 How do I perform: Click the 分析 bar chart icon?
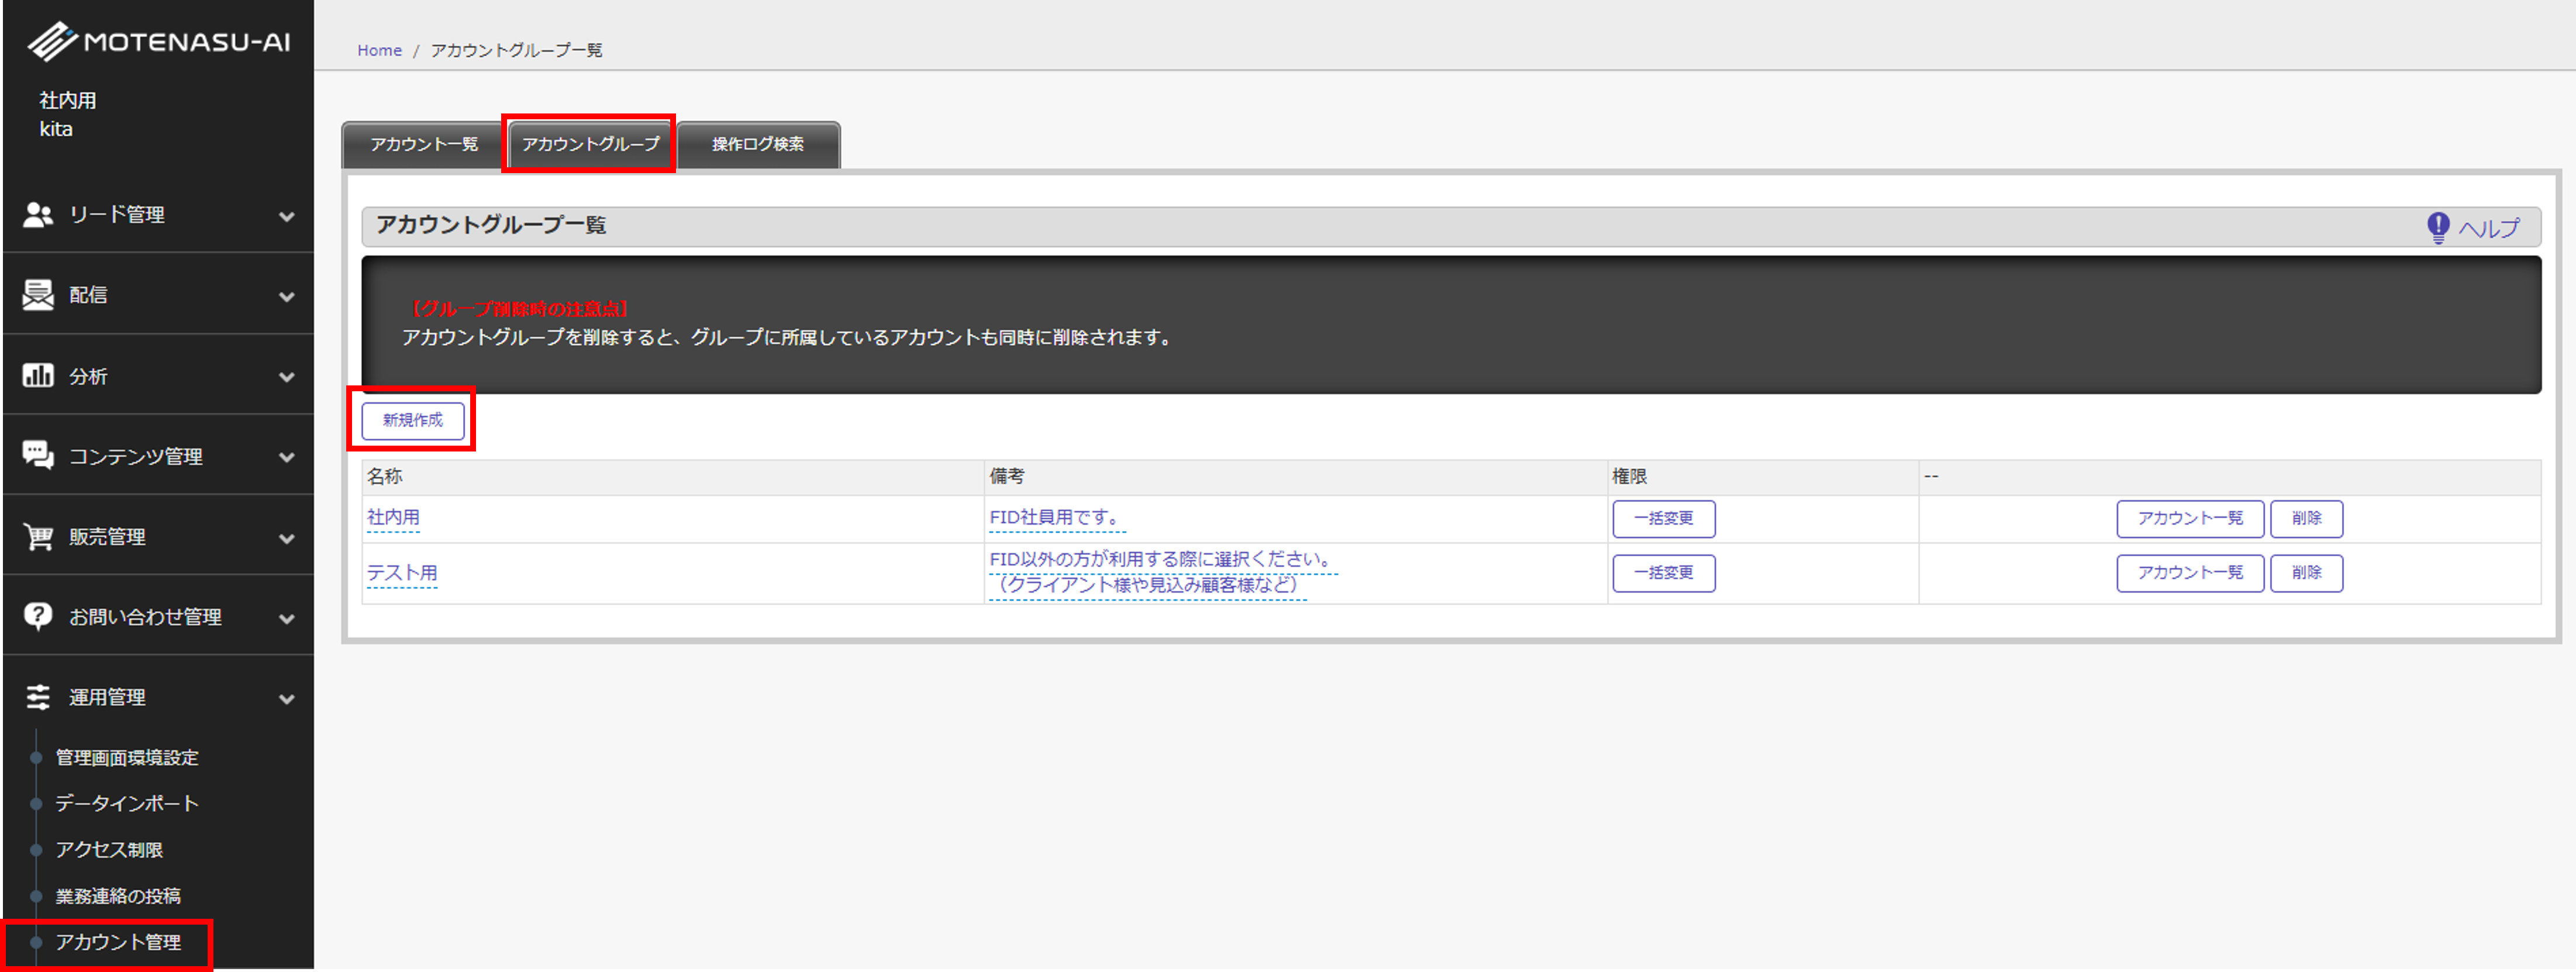pos(38,376)
